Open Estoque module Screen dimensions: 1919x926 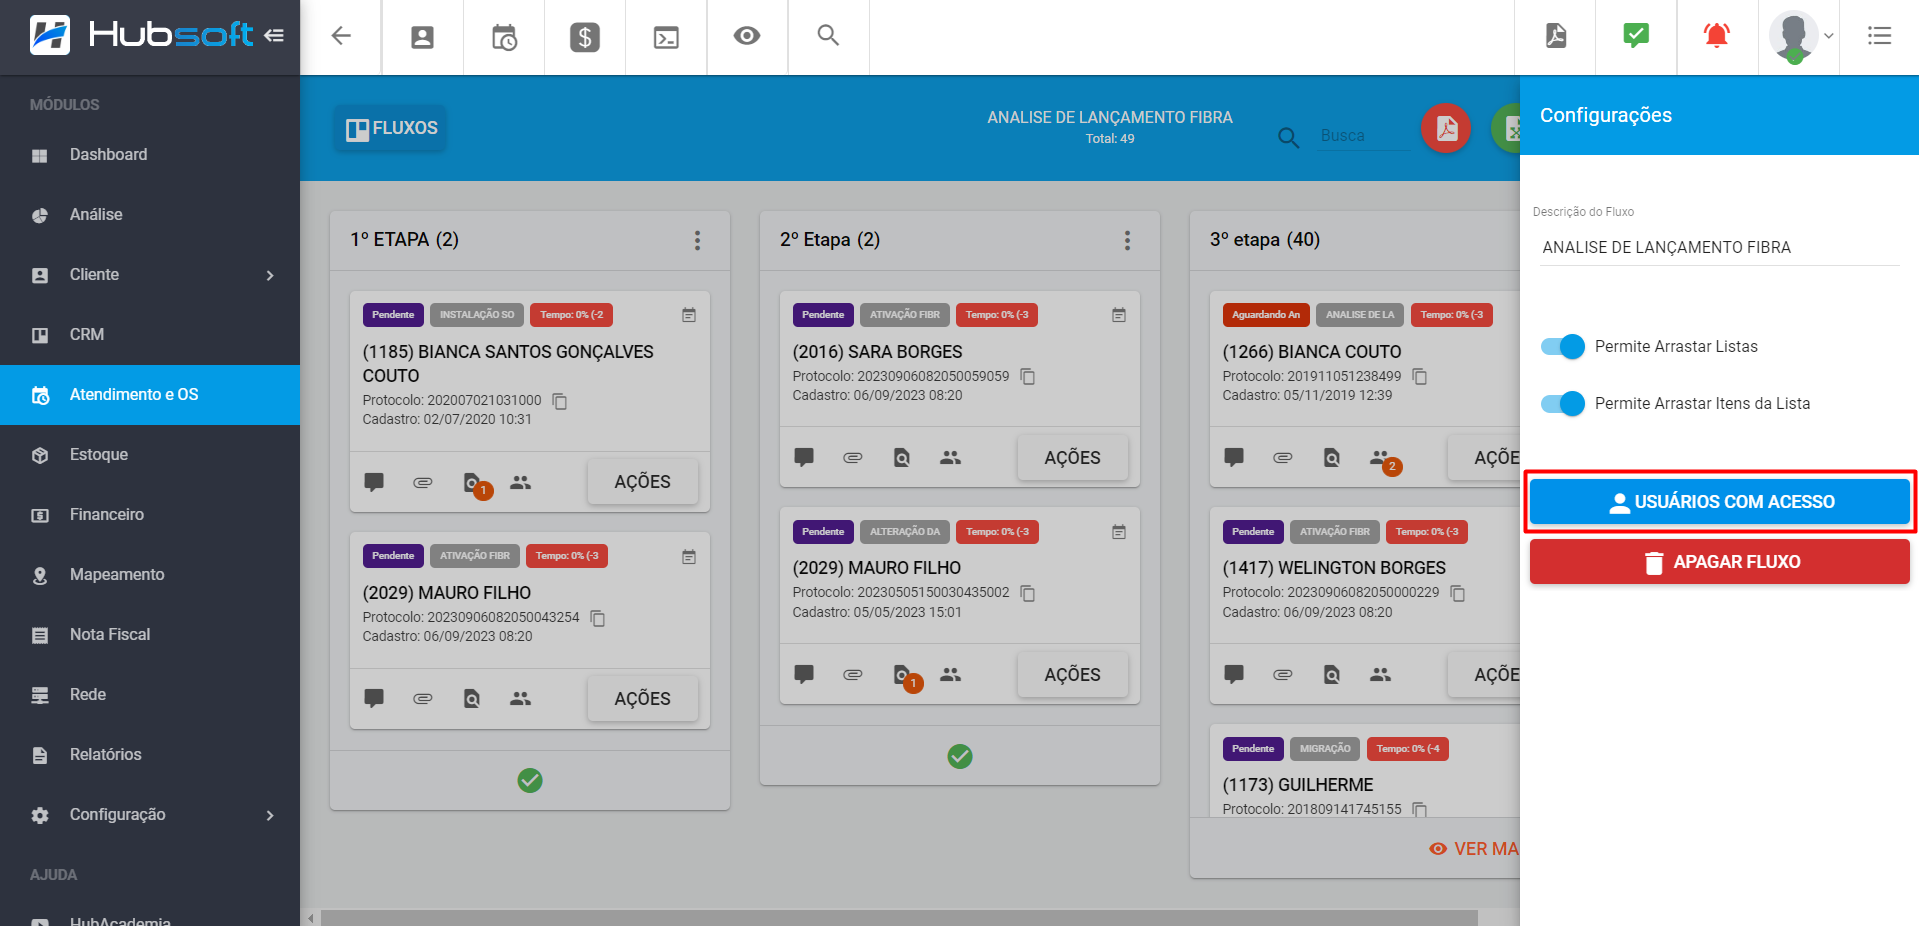[150, 455]
